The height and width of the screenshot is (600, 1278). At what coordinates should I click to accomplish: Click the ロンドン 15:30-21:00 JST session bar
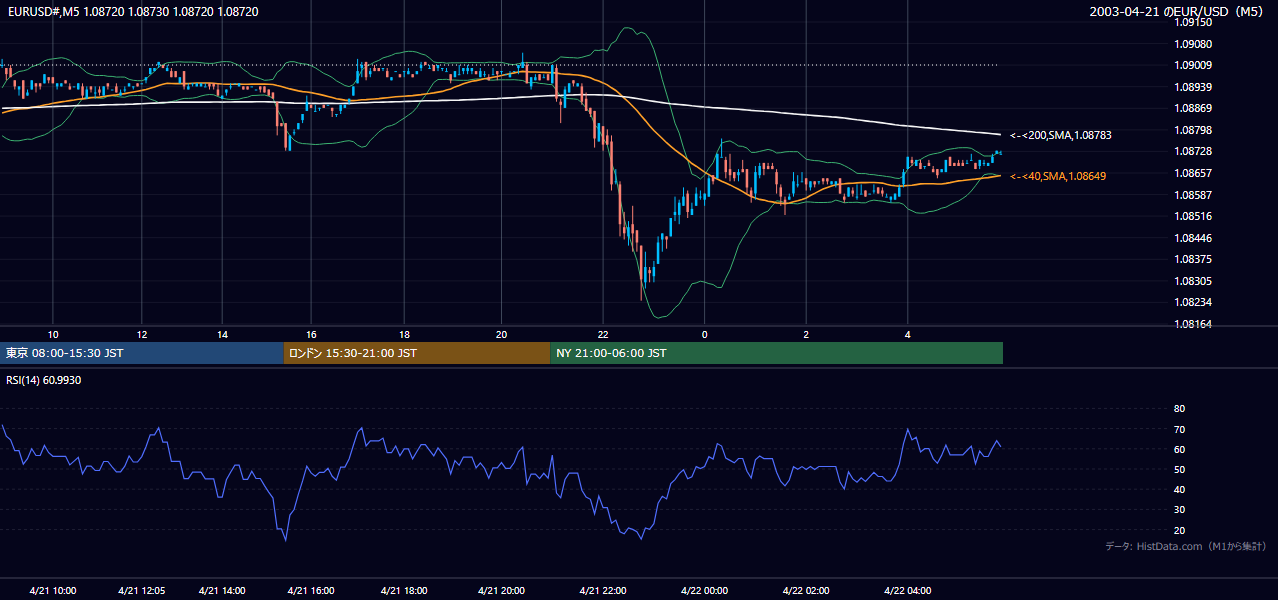417,353
